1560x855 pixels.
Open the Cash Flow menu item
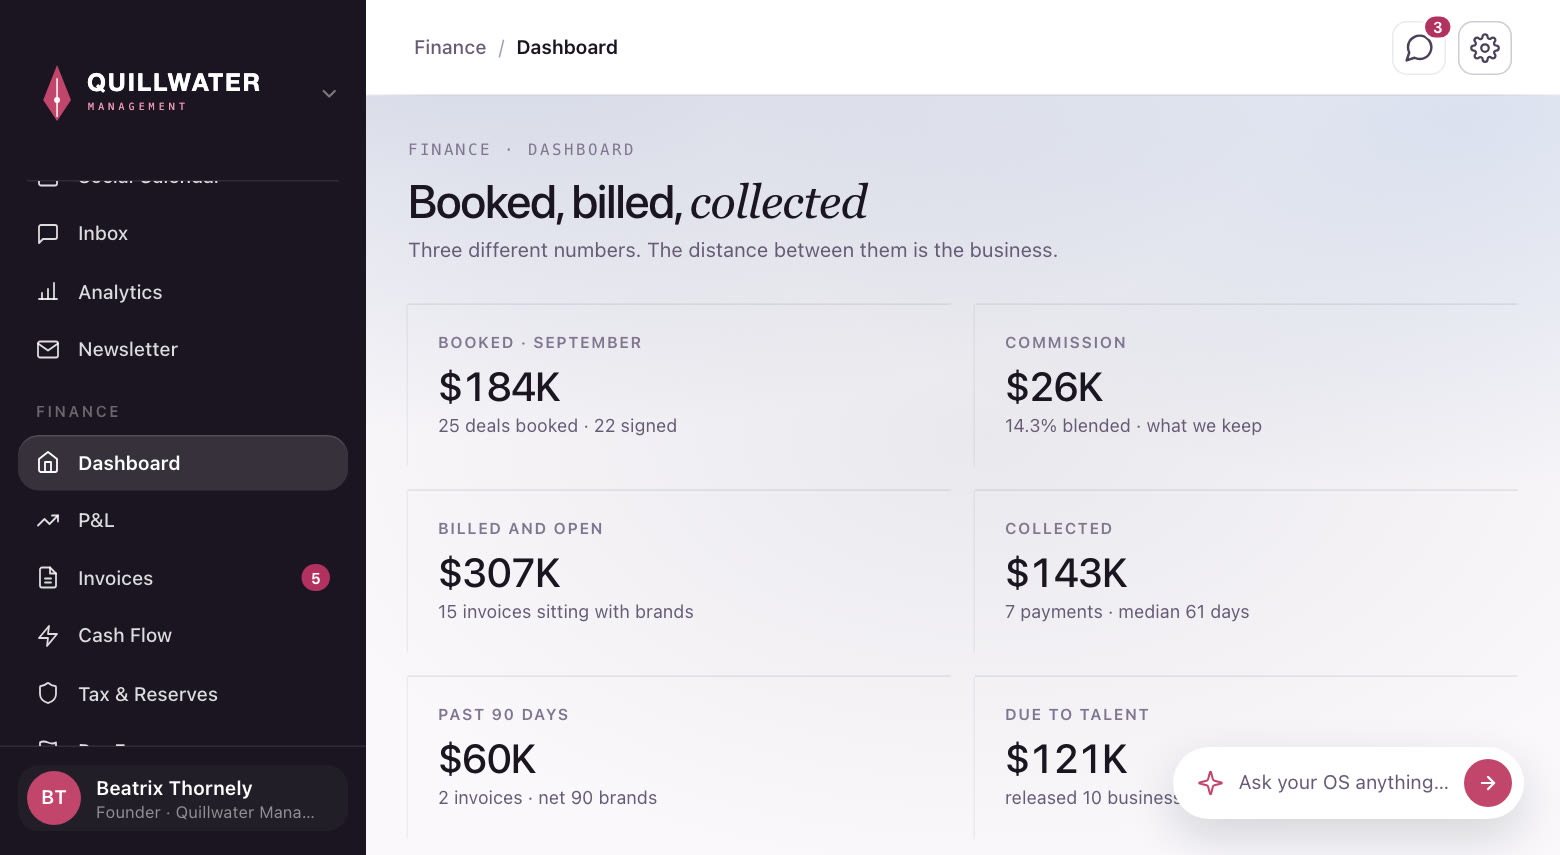(183, 636)
